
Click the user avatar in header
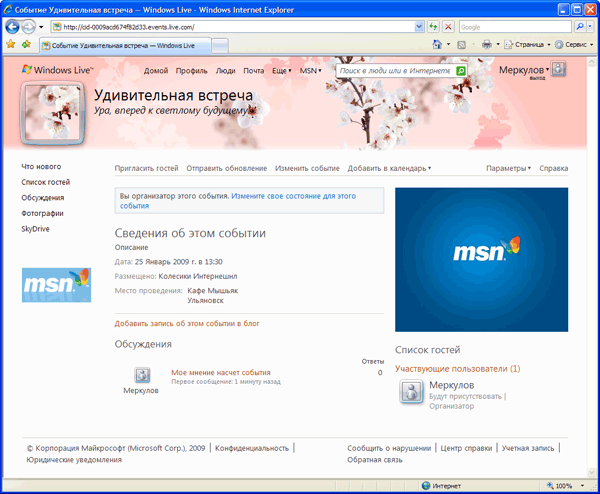tap(558, 69)
